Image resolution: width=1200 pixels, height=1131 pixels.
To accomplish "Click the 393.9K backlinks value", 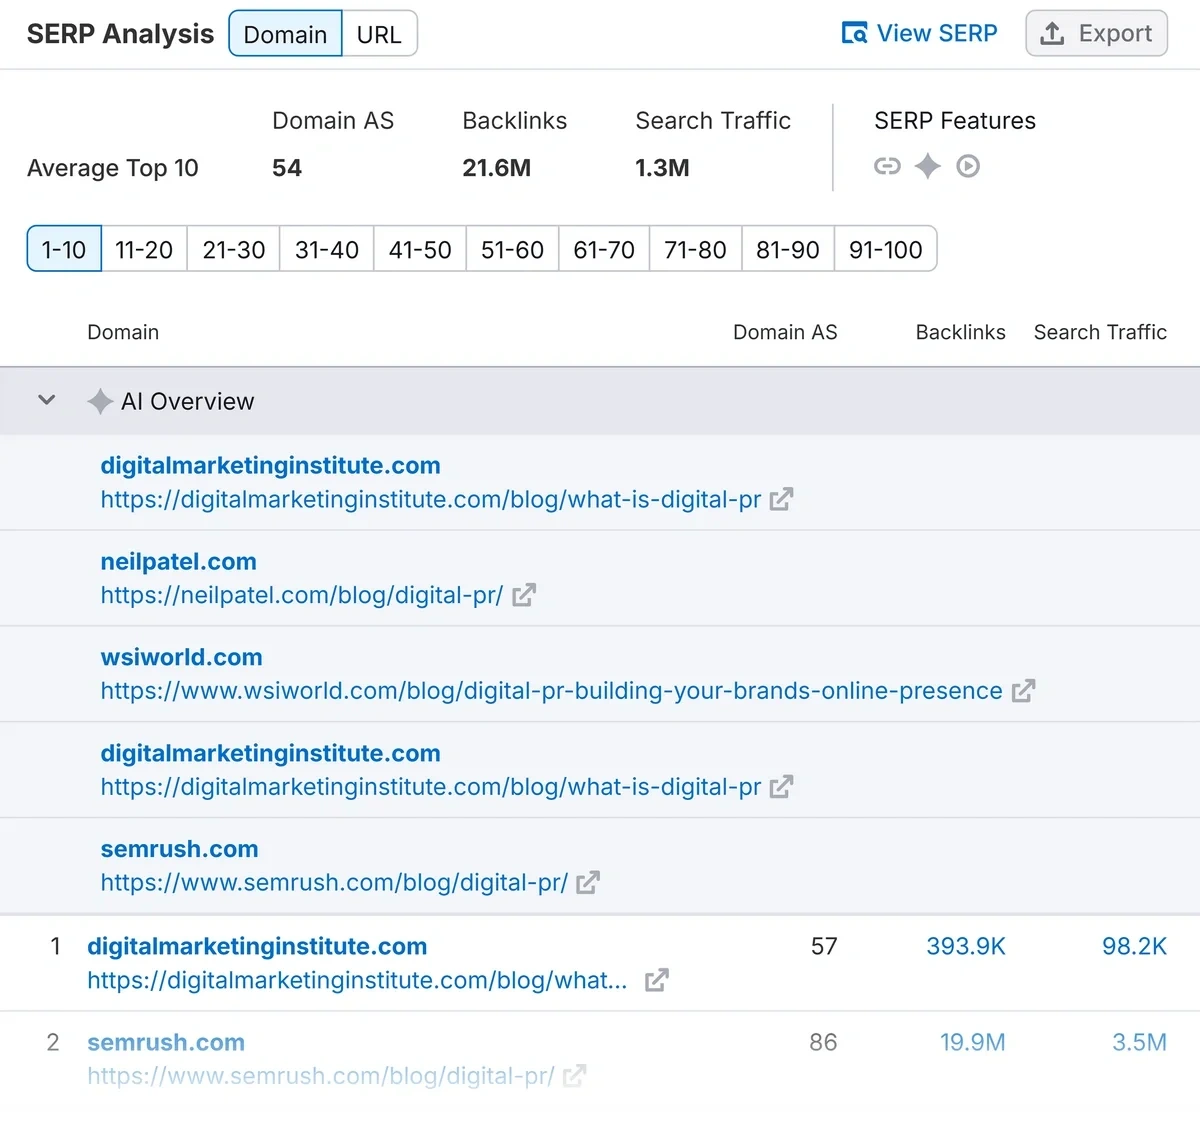I will [965, 946].
